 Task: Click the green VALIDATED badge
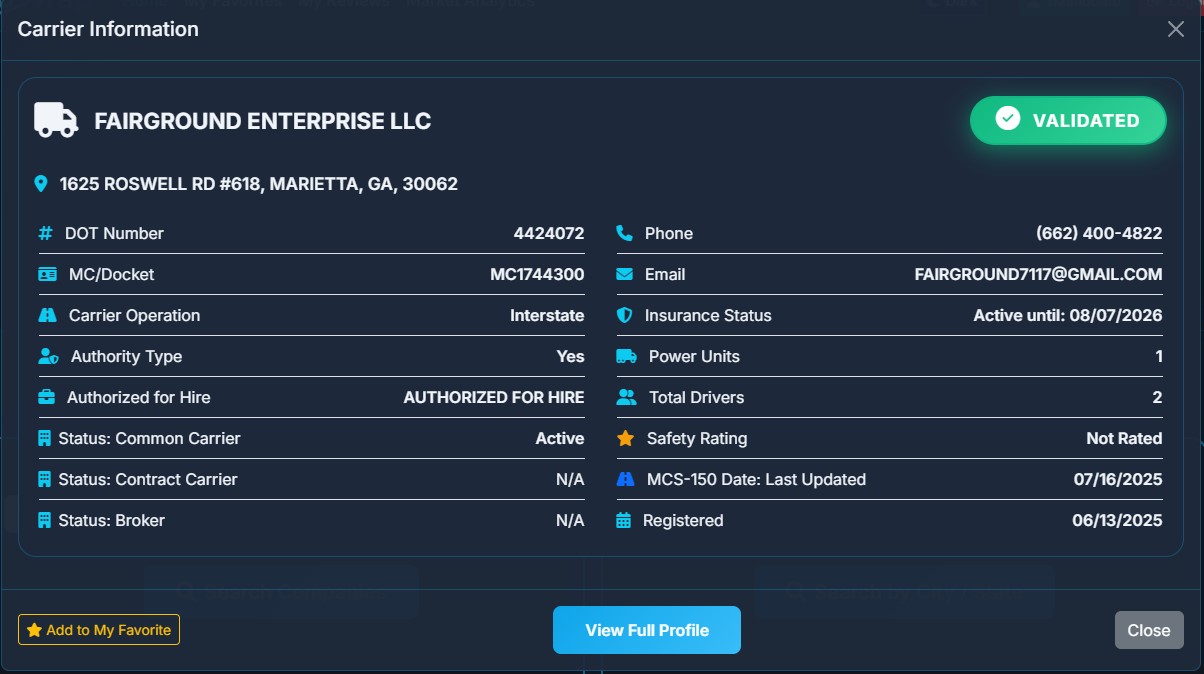click(1068, 120)
